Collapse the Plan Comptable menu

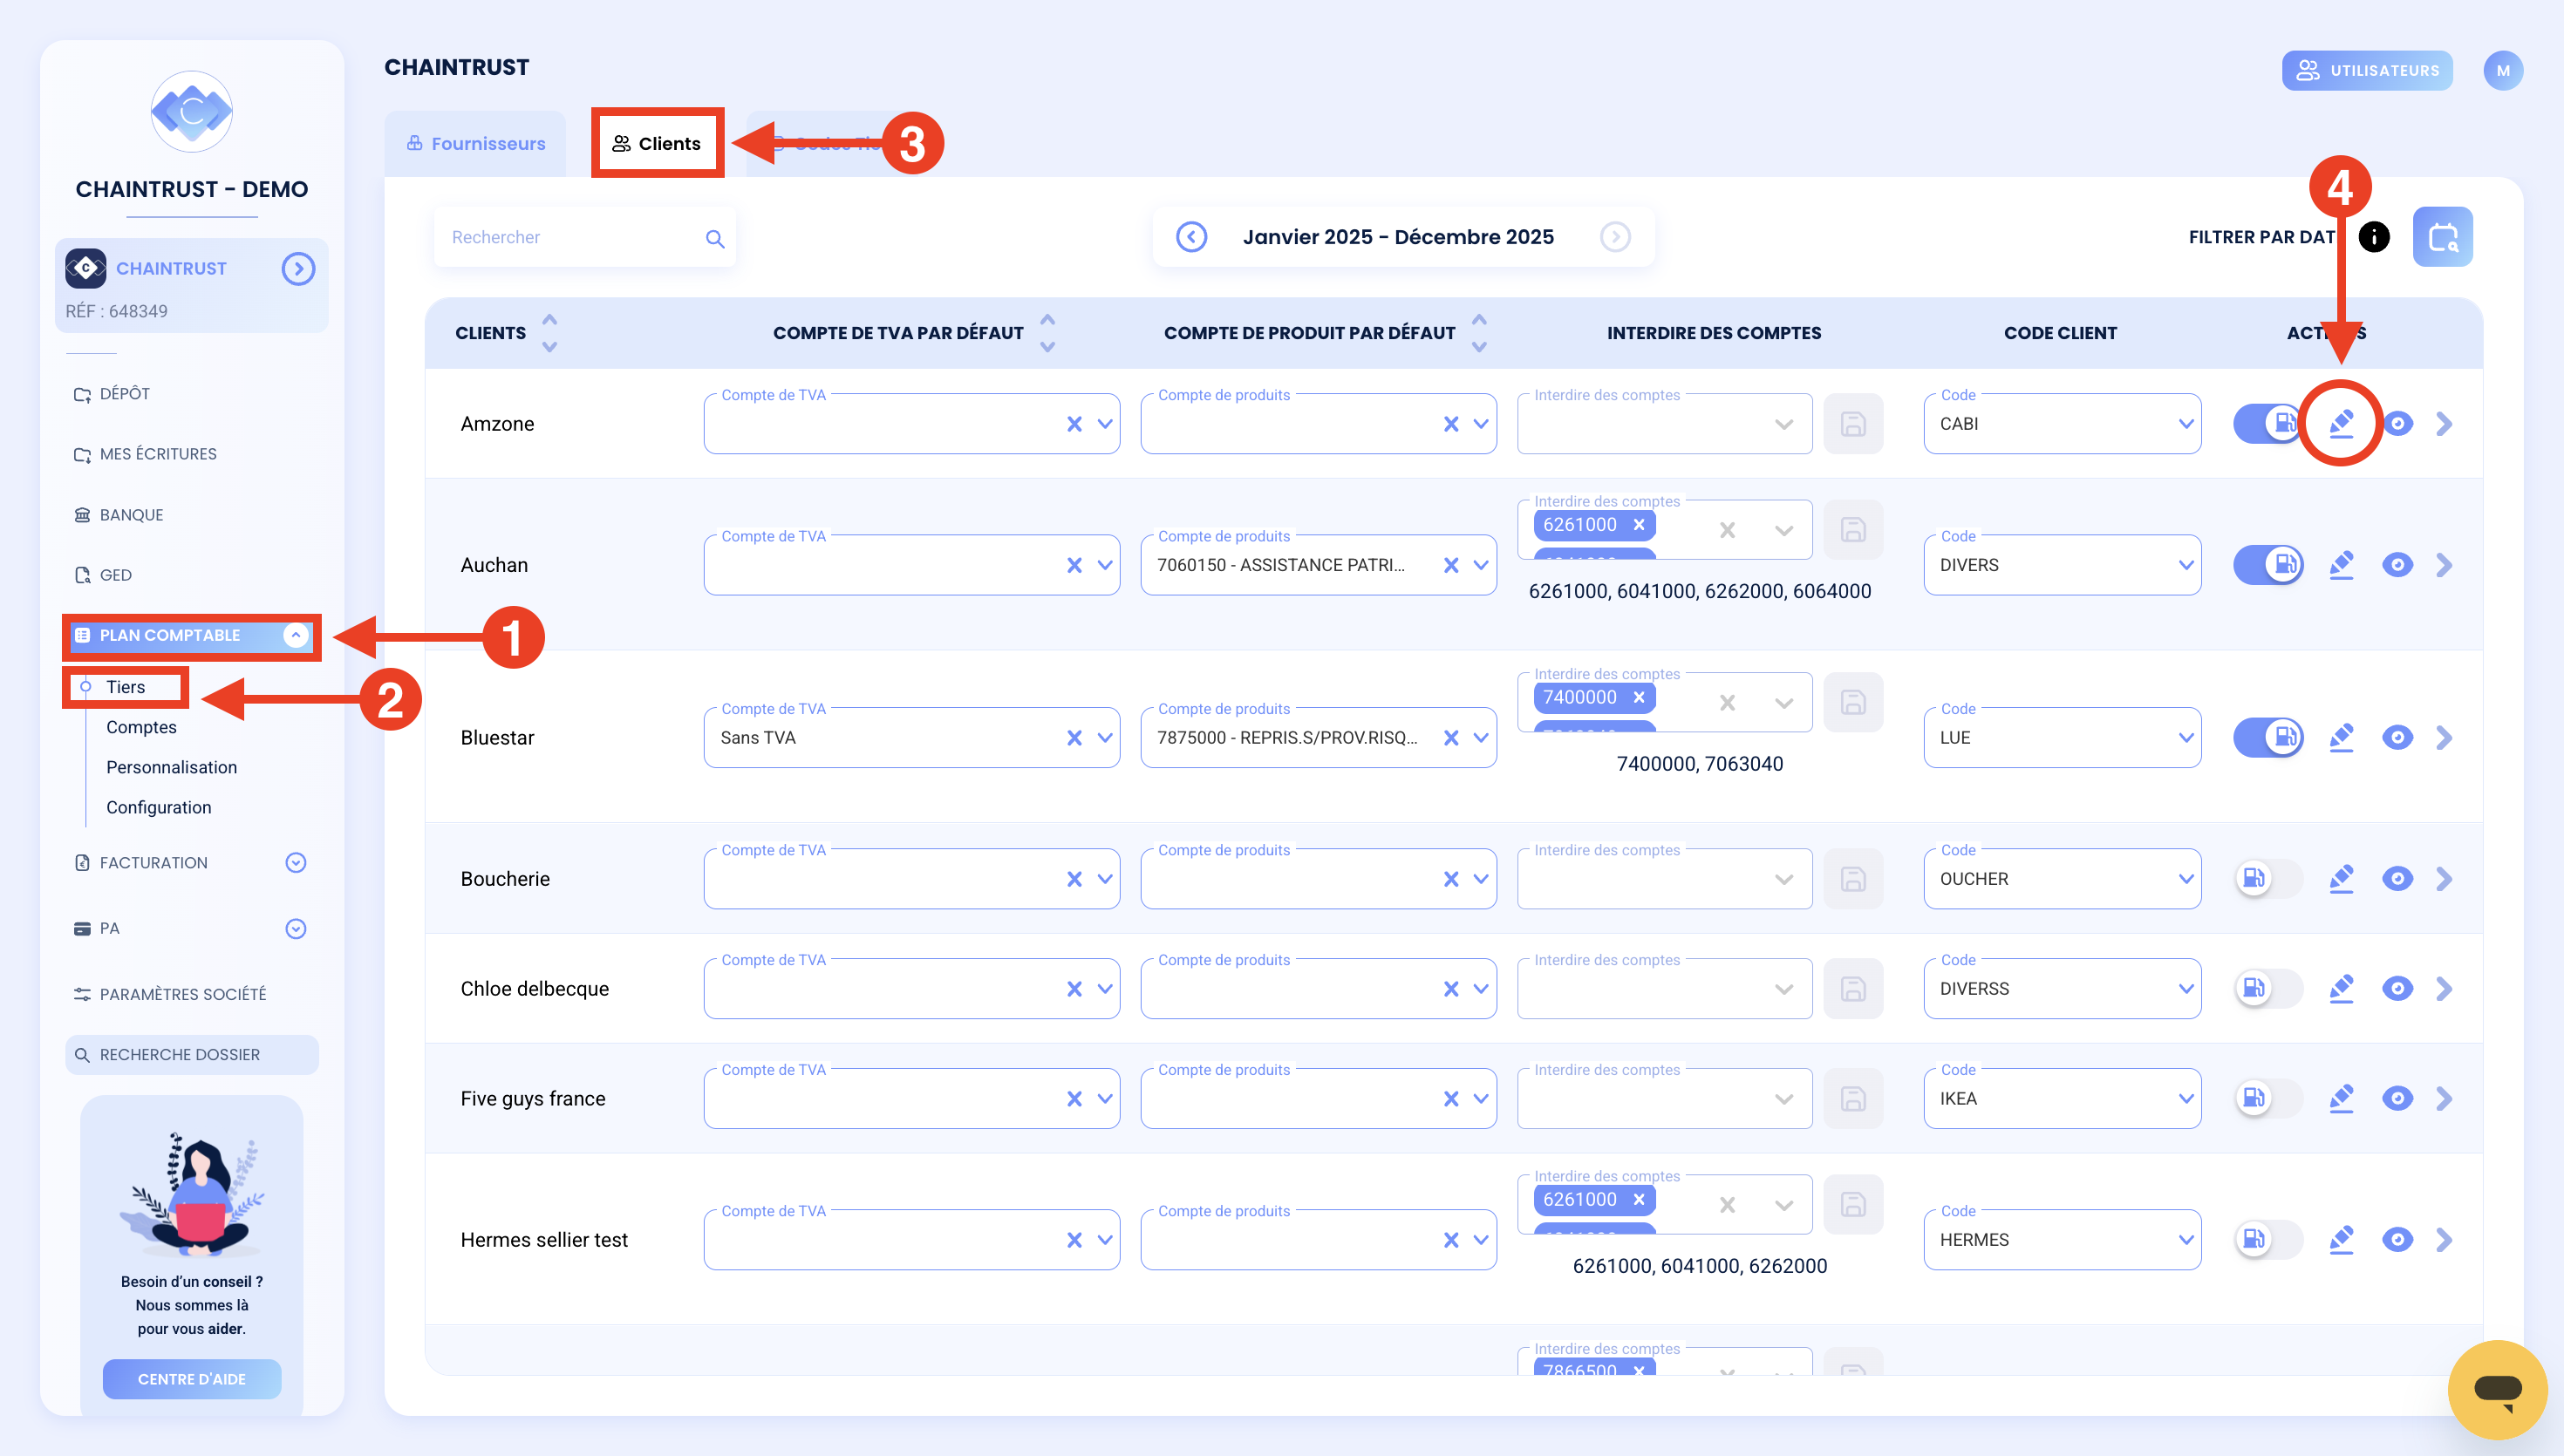[x=295, y=635]
